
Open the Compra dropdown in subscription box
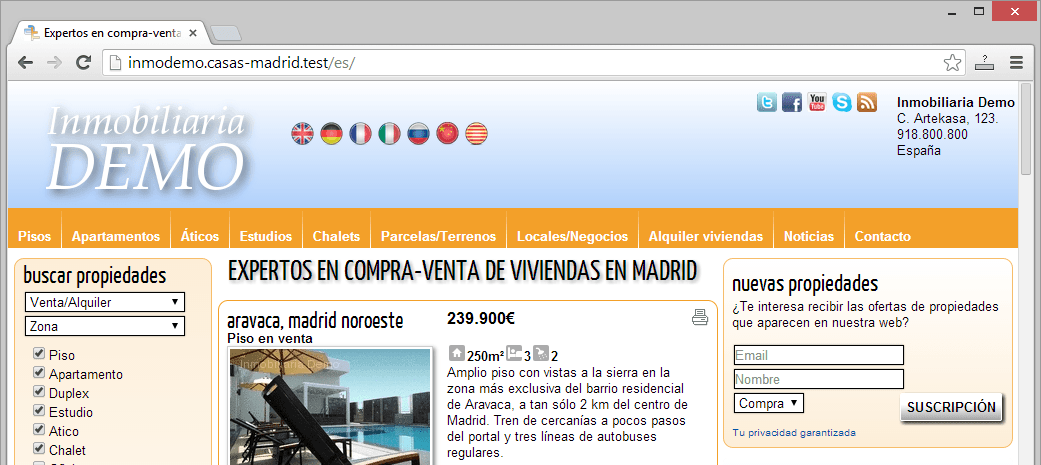(769, 403)
